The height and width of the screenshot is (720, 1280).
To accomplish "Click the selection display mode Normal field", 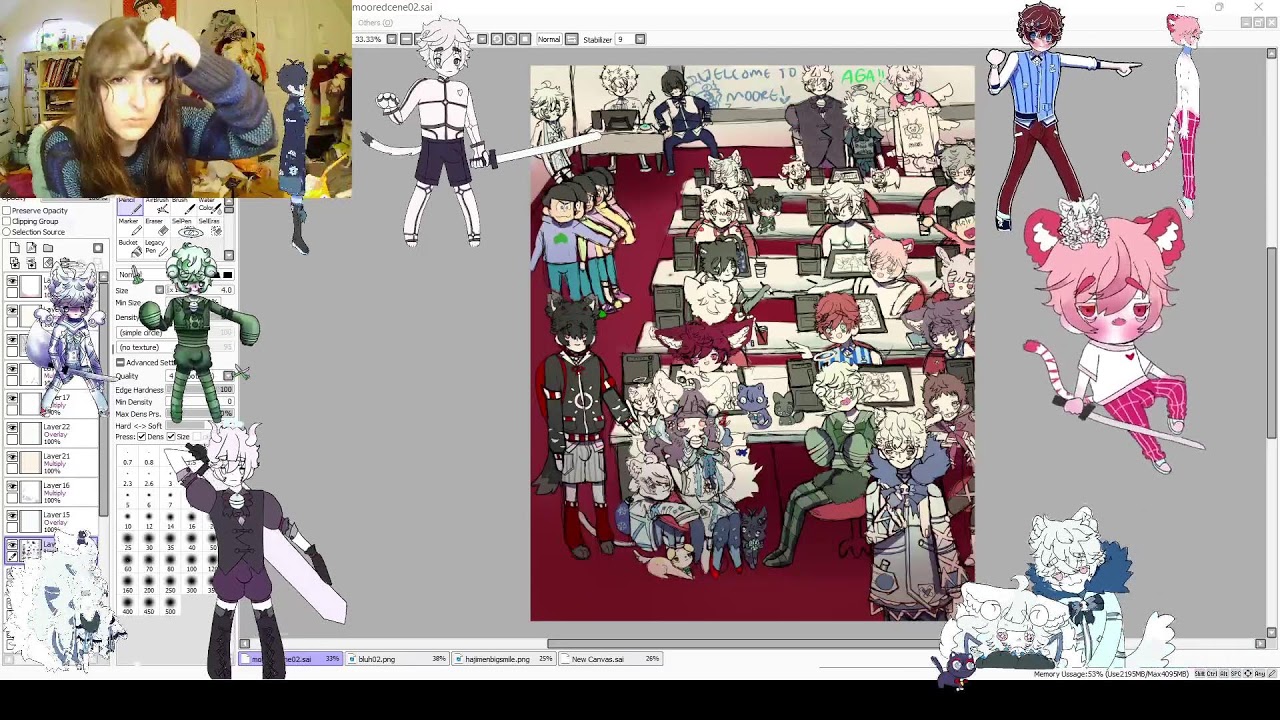I will point(549,39).
